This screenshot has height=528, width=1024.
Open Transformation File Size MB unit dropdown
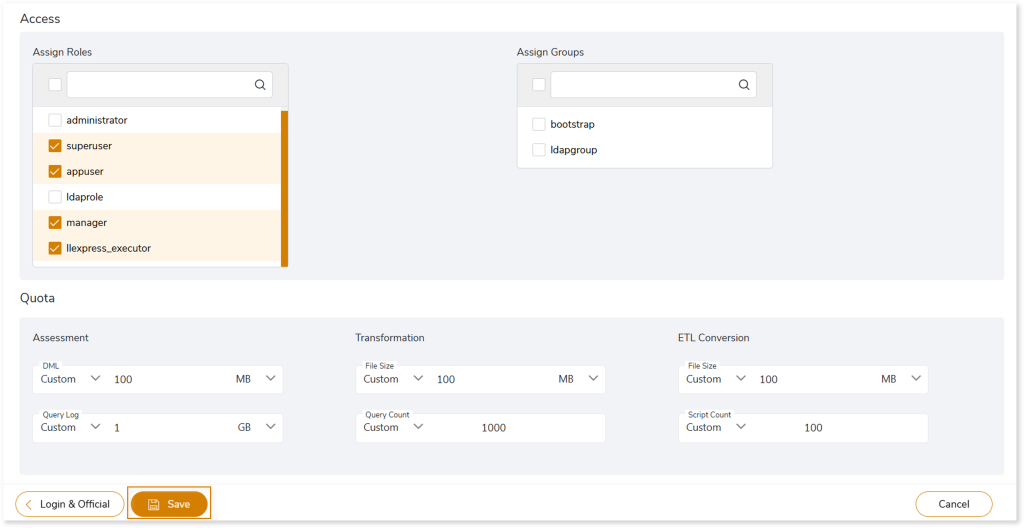pos(579,379)
